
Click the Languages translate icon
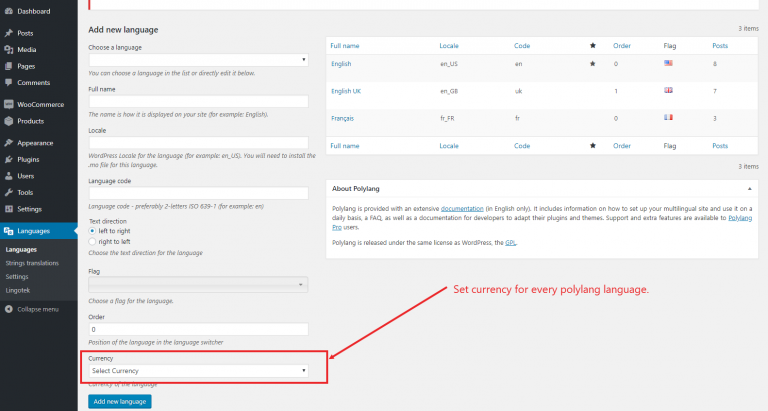[9, 231]
